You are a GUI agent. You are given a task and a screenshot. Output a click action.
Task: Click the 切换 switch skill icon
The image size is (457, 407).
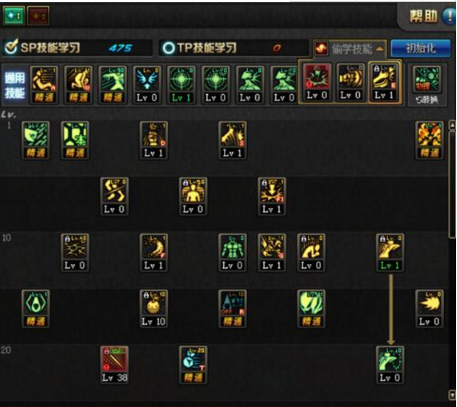pos(427,85)
